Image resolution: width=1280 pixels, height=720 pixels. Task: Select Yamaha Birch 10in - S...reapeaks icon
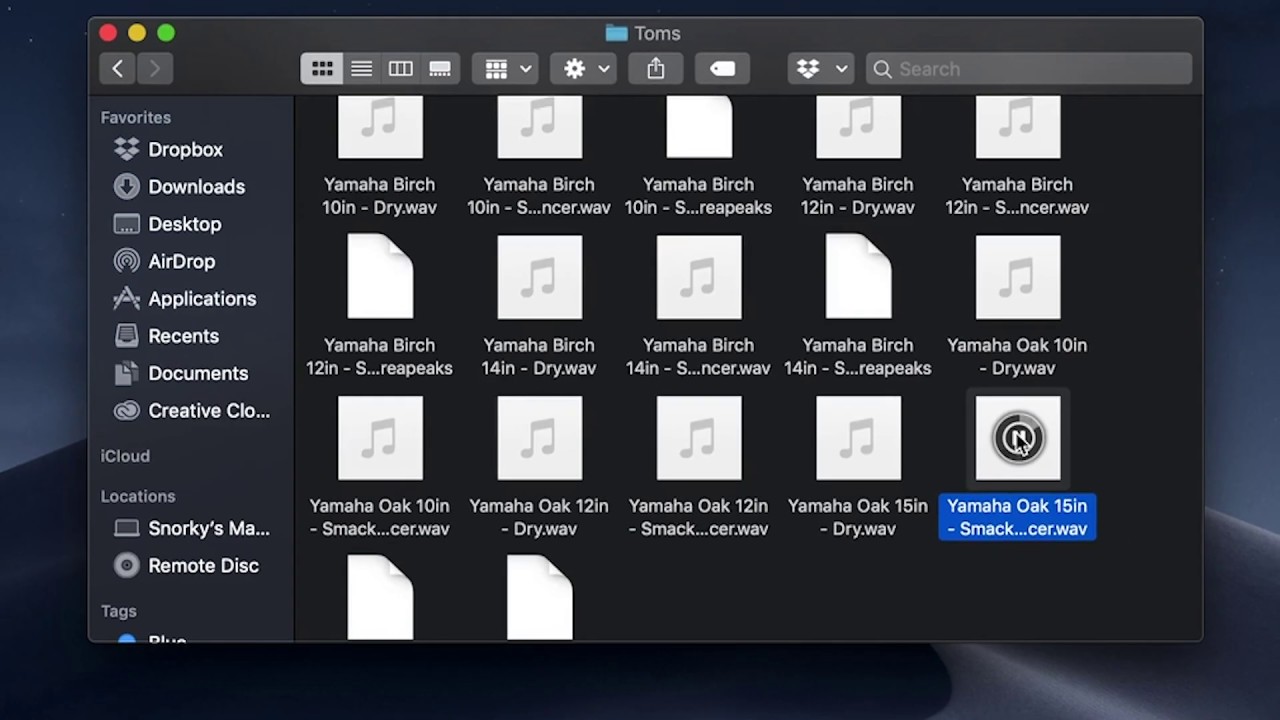point(699,127)
